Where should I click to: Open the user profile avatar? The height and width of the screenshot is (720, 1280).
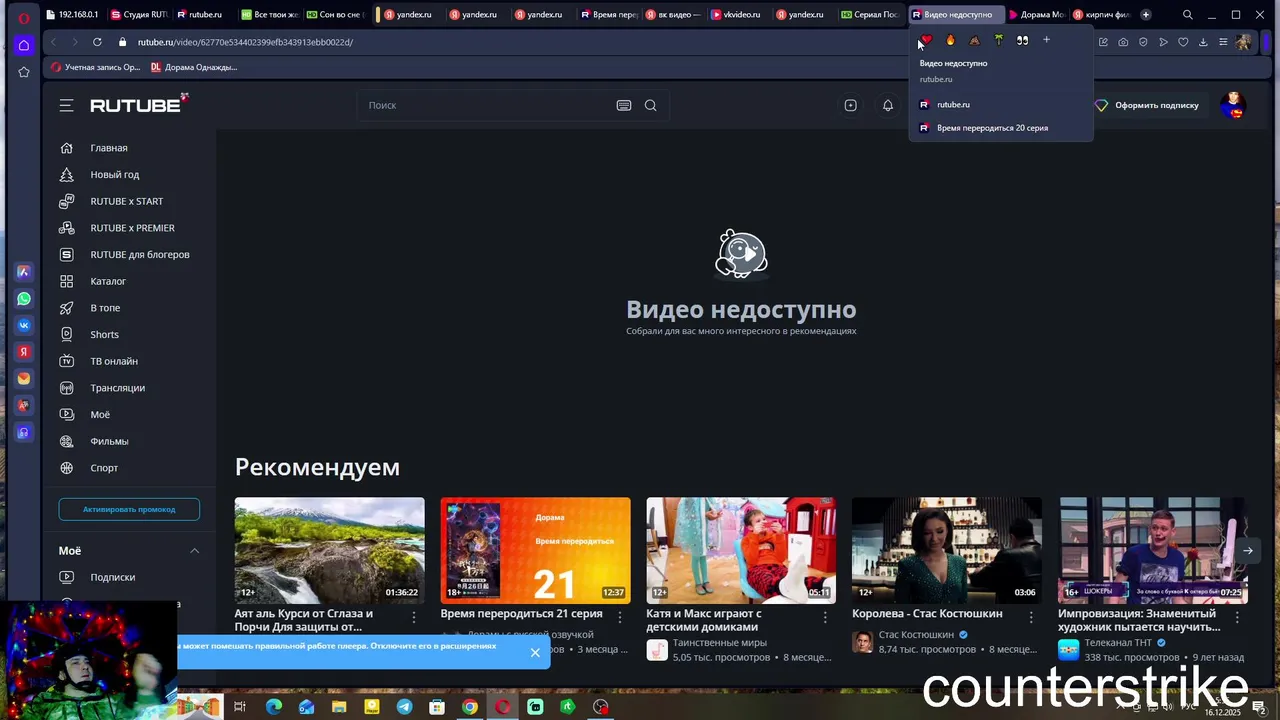click(1234, 105)
